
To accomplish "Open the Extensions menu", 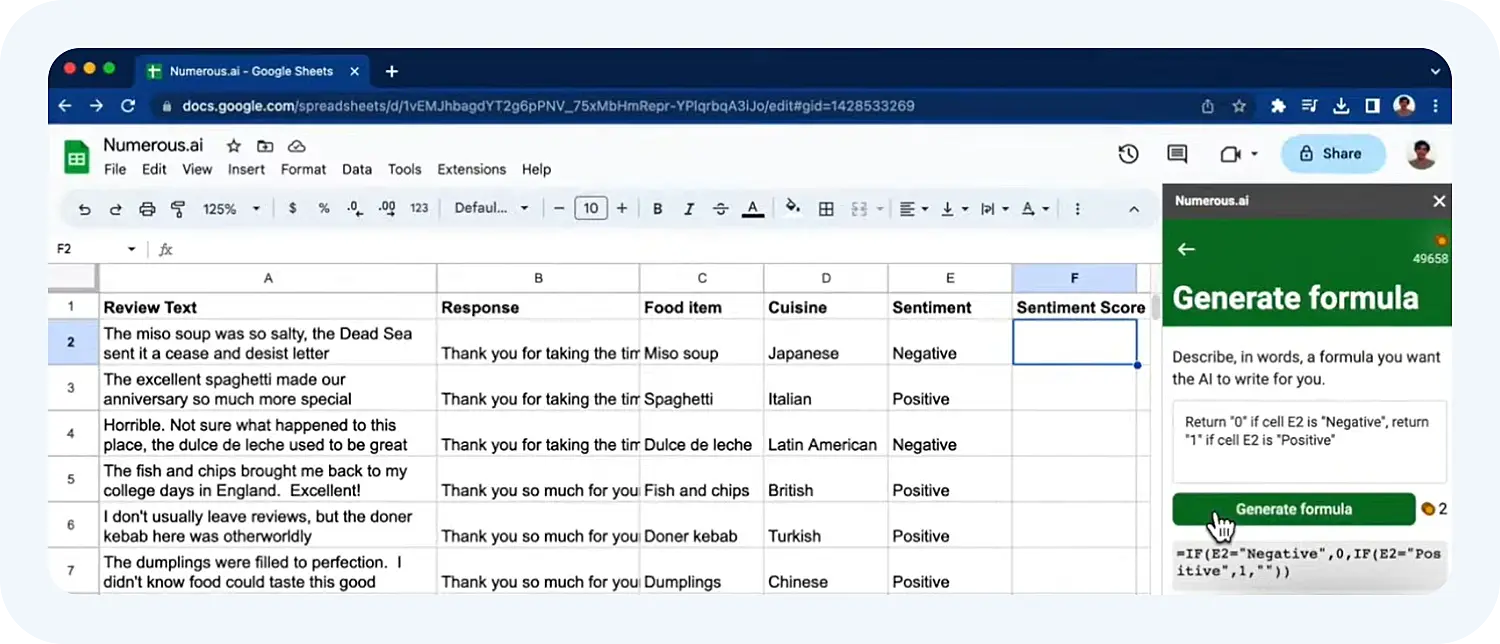I will point(471,169).
